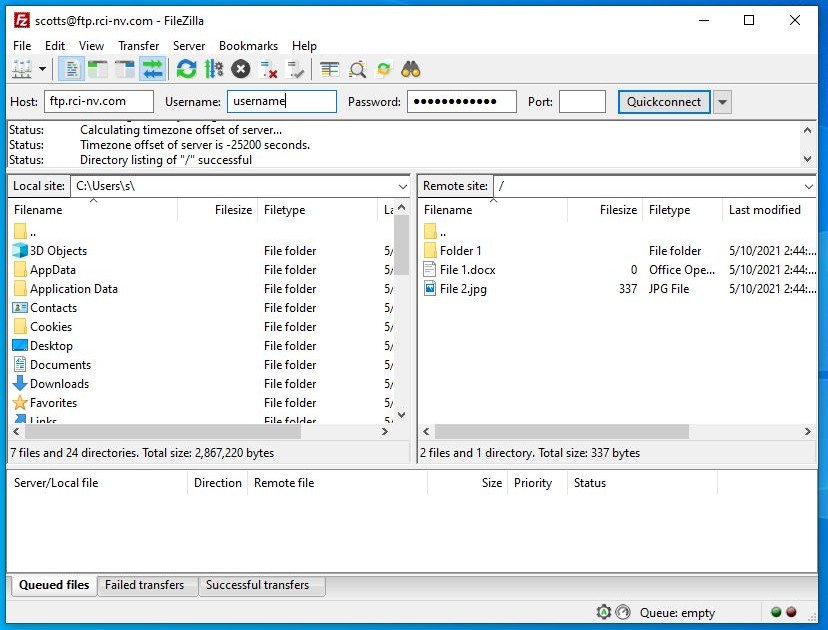This screenshot has height=630, width=828.
Task: Sort remote files by Filetype column
Action: [682, 210]
